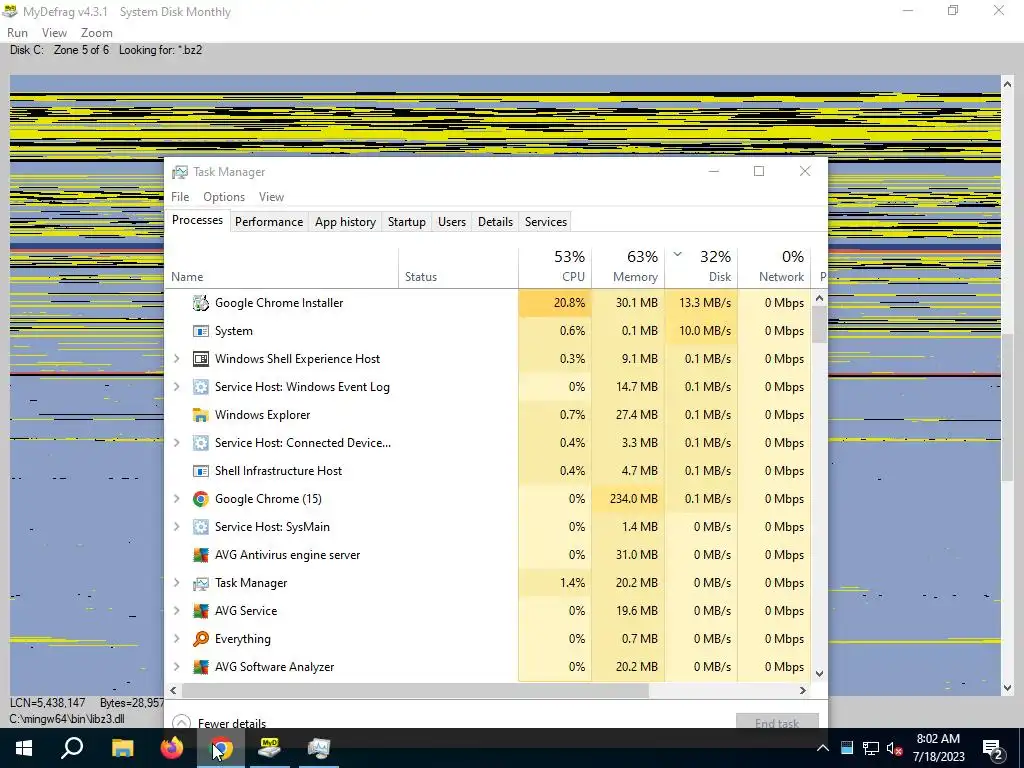Click horizontal scrollbar right arrow
1024x768 pixels.
pos(803,690)
